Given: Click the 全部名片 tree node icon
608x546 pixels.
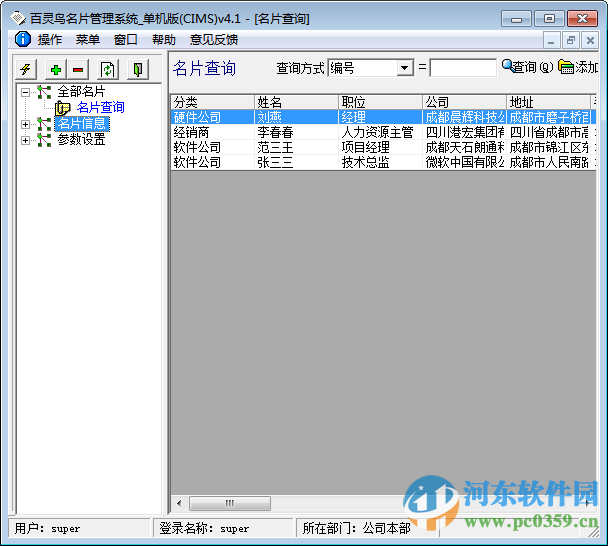Looking at the screenshot, I should (44, 92).
